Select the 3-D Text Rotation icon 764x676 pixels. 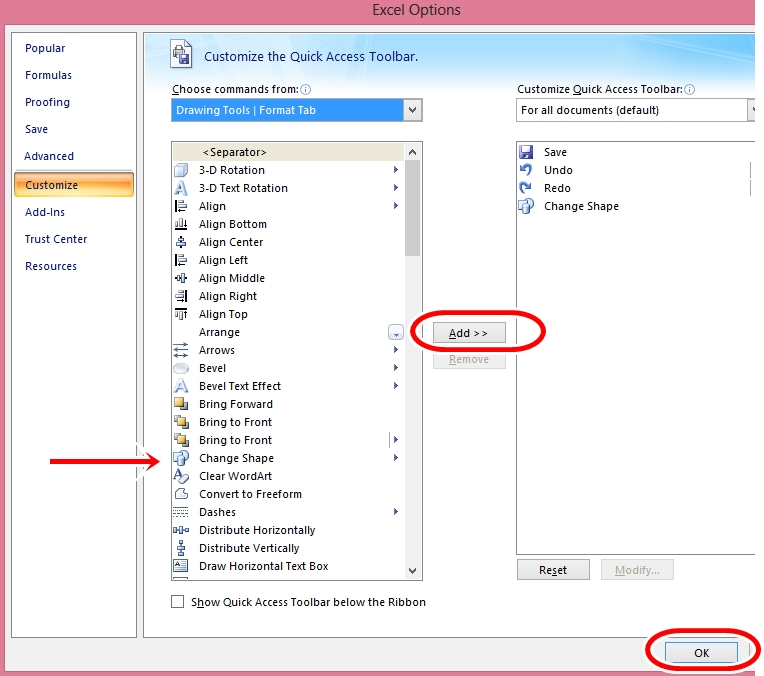[x=181, y=188]
